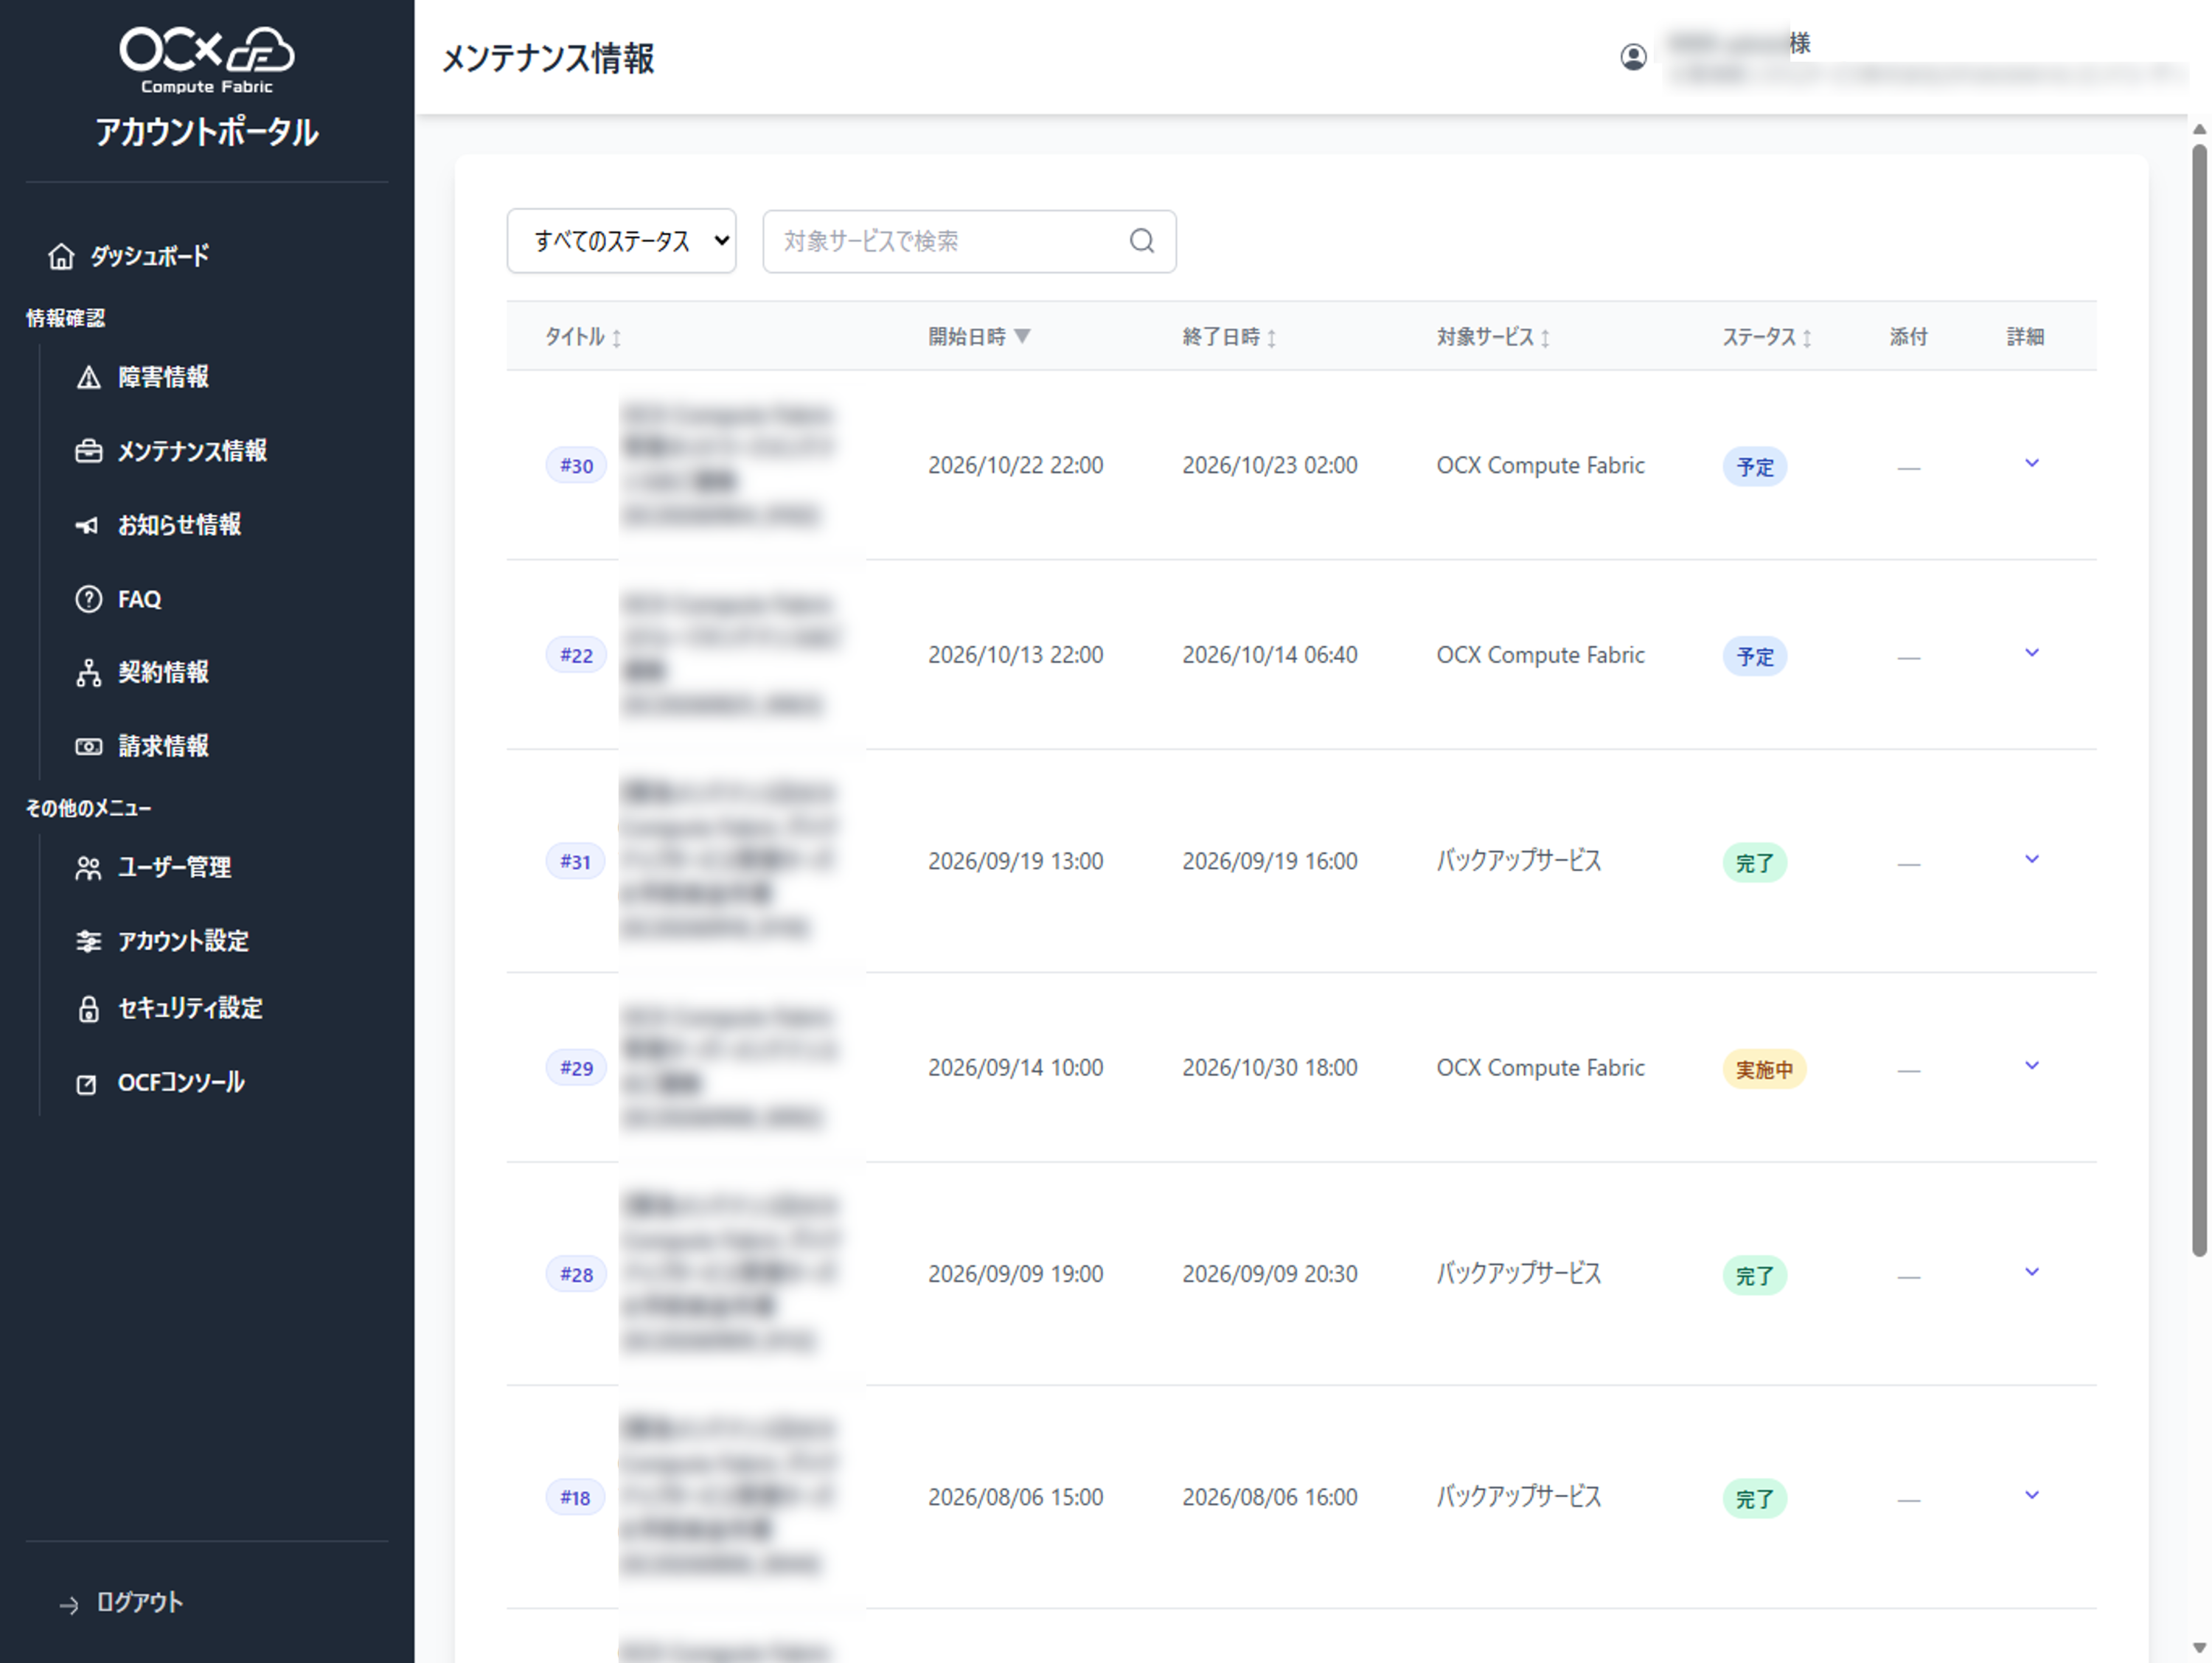Sort table by 対象サービス column
This screenshot has height=1663, width=2212.
1493,337
